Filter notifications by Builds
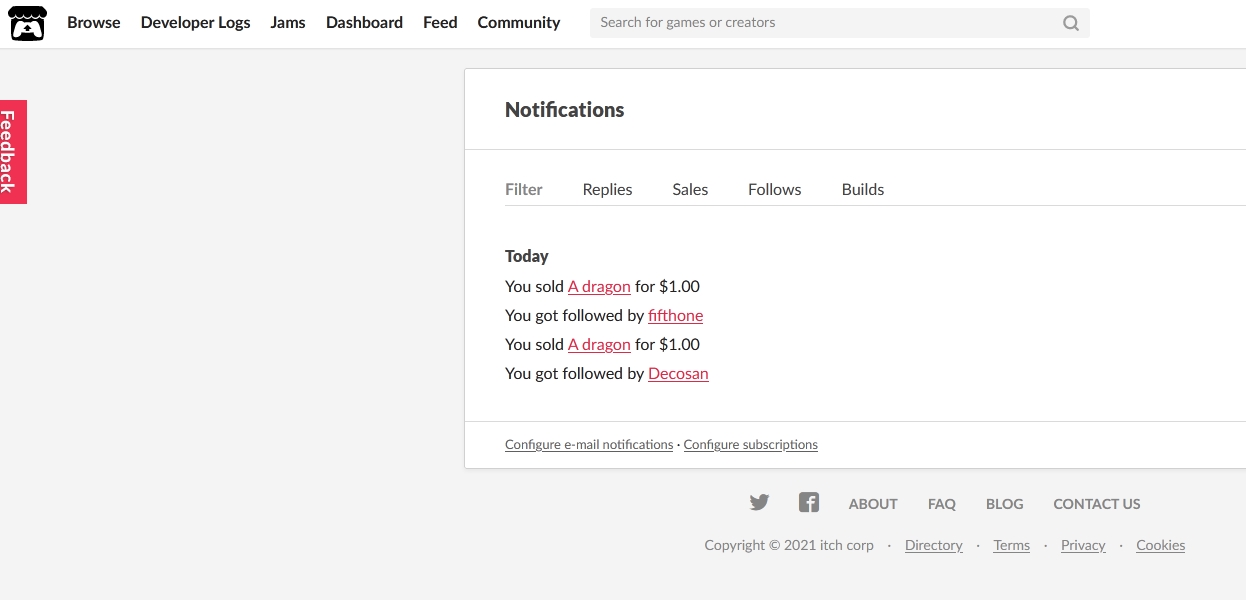This screenshot has width=1246, height=600. point(863,189)
